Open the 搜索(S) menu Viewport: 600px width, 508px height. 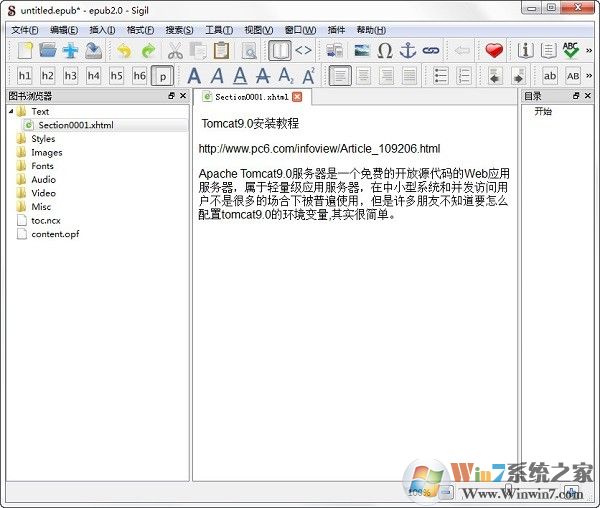click(179, 30)
